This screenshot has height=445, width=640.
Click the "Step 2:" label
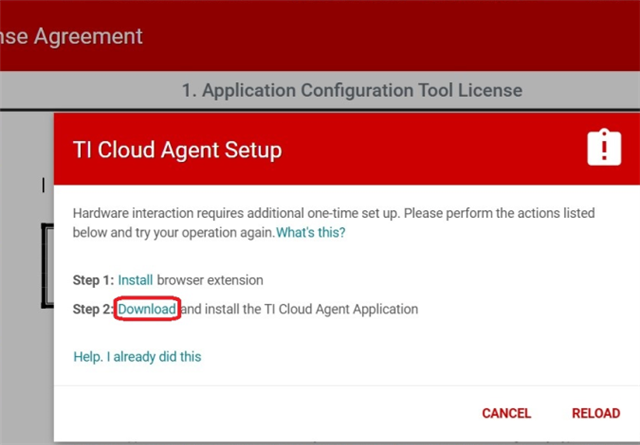pyautogui.click(x=93, y=309)
